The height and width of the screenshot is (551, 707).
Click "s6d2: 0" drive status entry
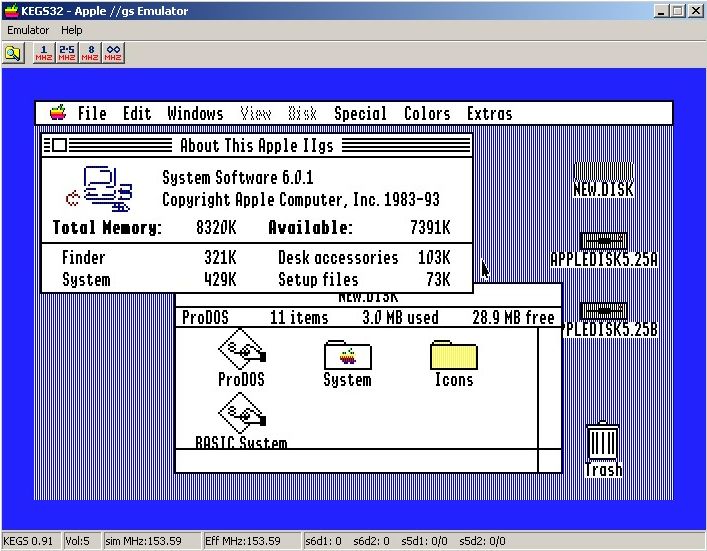click(x=372, y=541)
